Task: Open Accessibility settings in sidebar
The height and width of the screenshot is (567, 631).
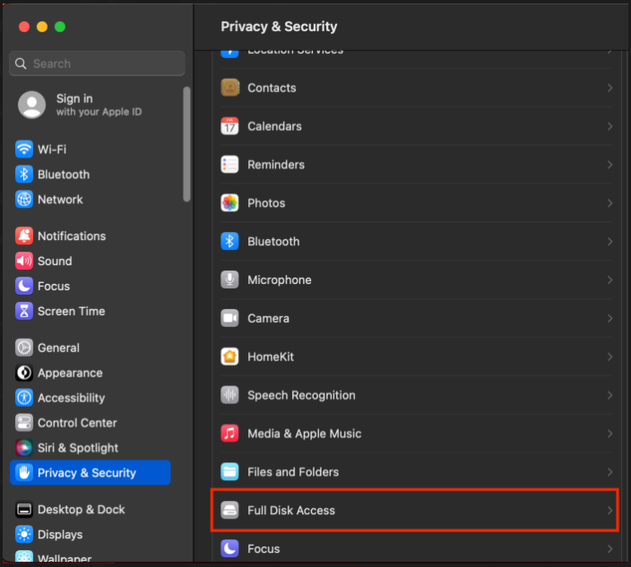Action: click(x=70, y=398)
